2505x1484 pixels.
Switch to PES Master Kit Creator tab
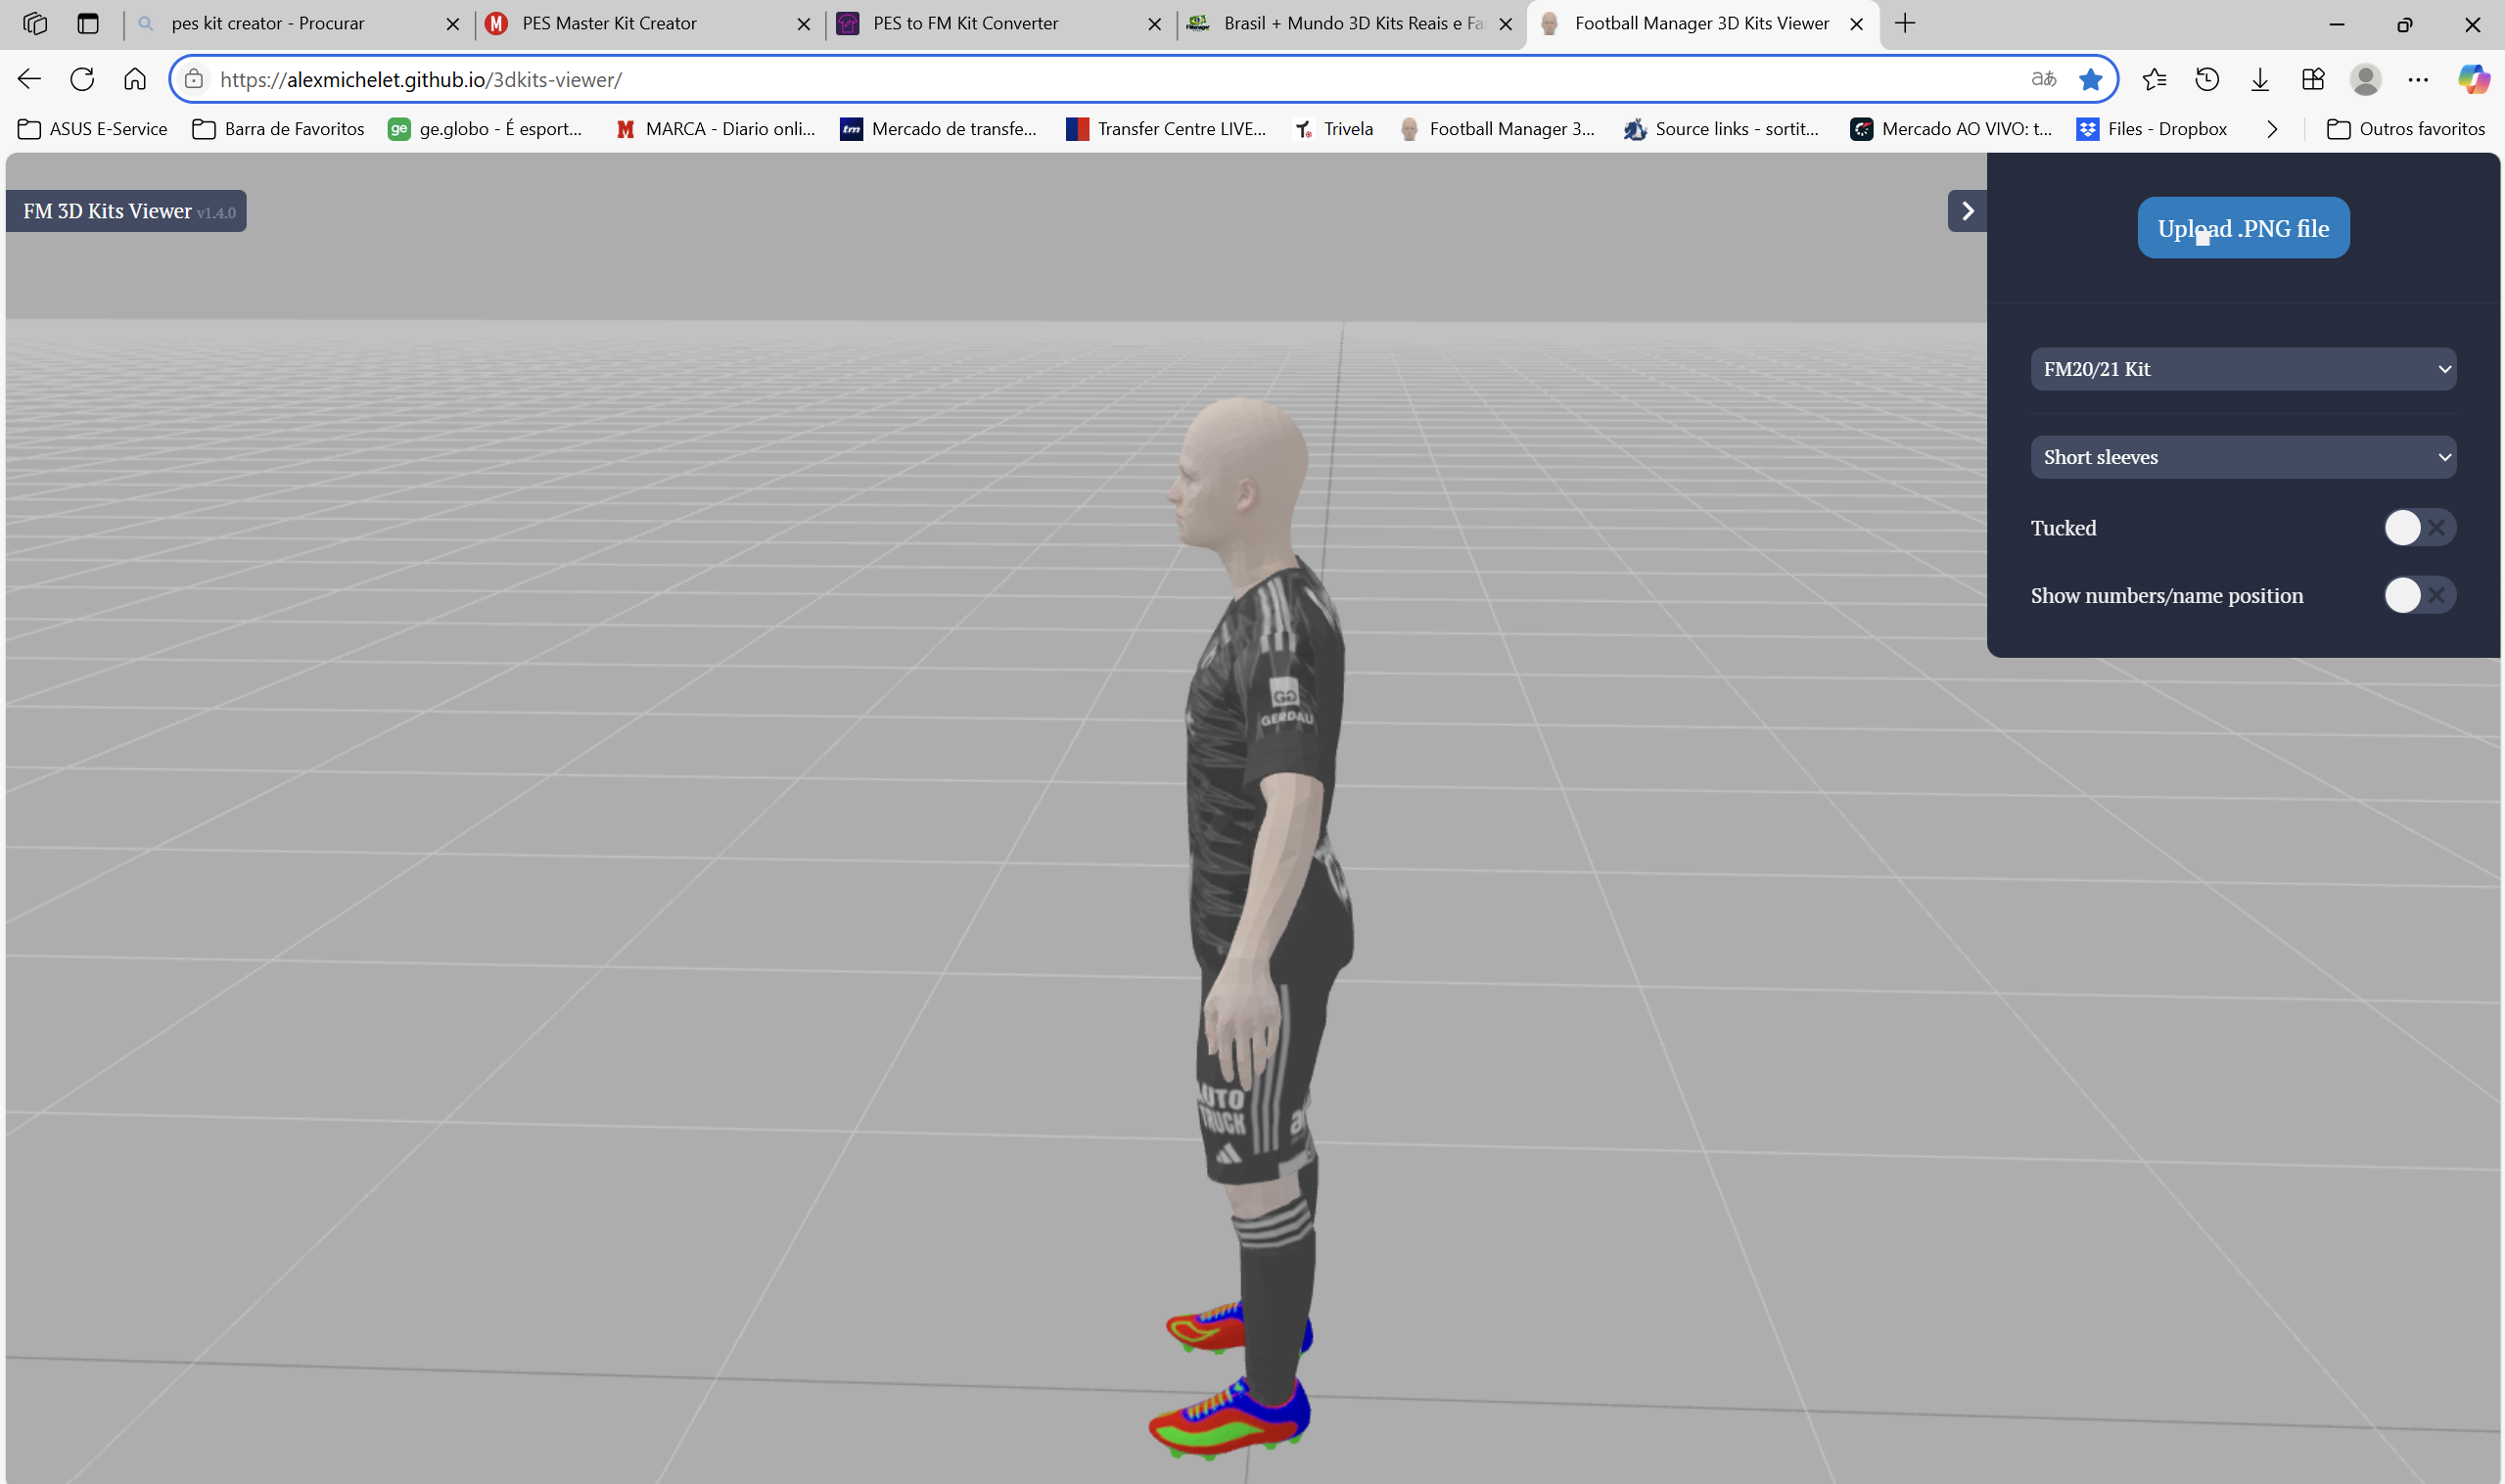(x=609, y=23)
